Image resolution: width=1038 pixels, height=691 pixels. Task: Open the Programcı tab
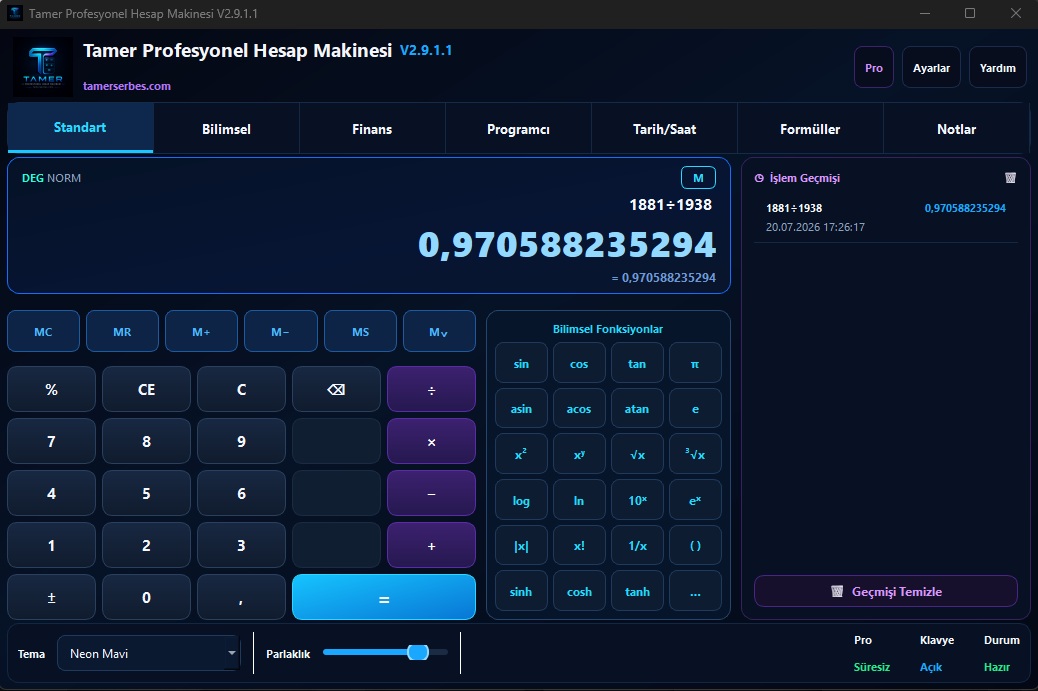[518, 129]
